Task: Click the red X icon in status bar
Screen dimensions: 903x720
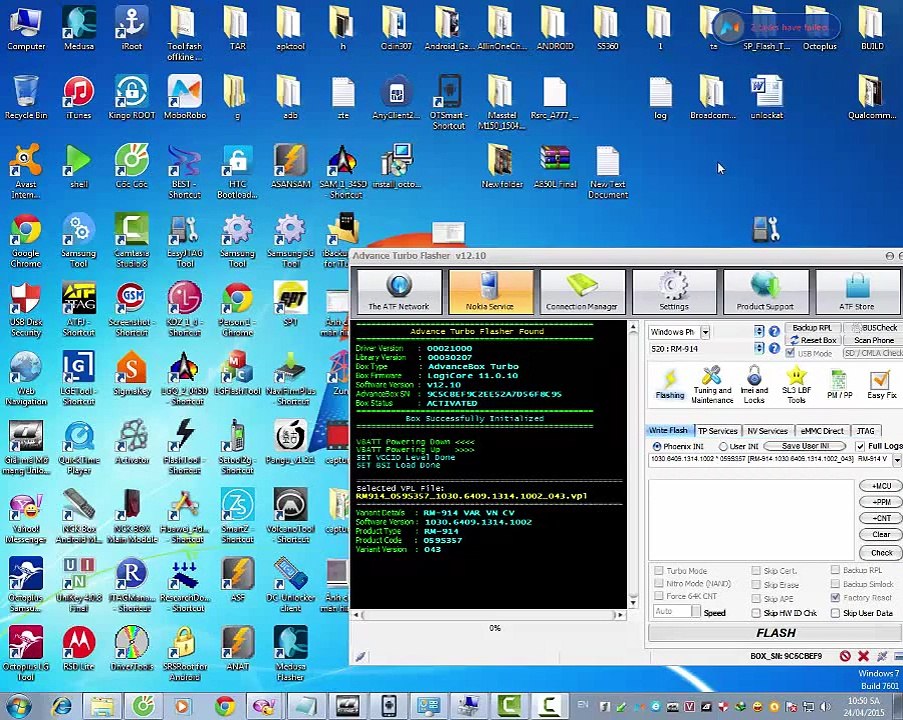Action: coord(863,656)
